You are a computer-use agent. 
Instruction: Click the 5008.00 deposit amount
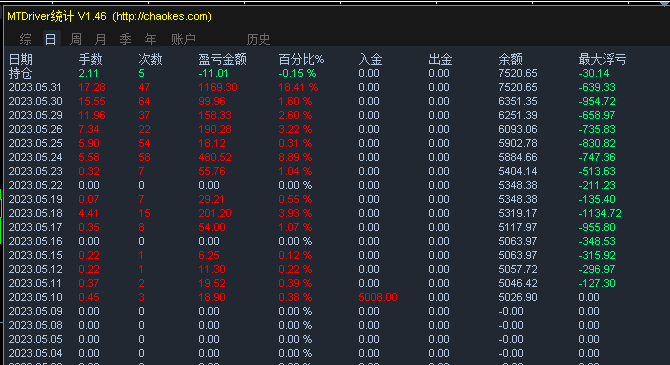point(378,297)
